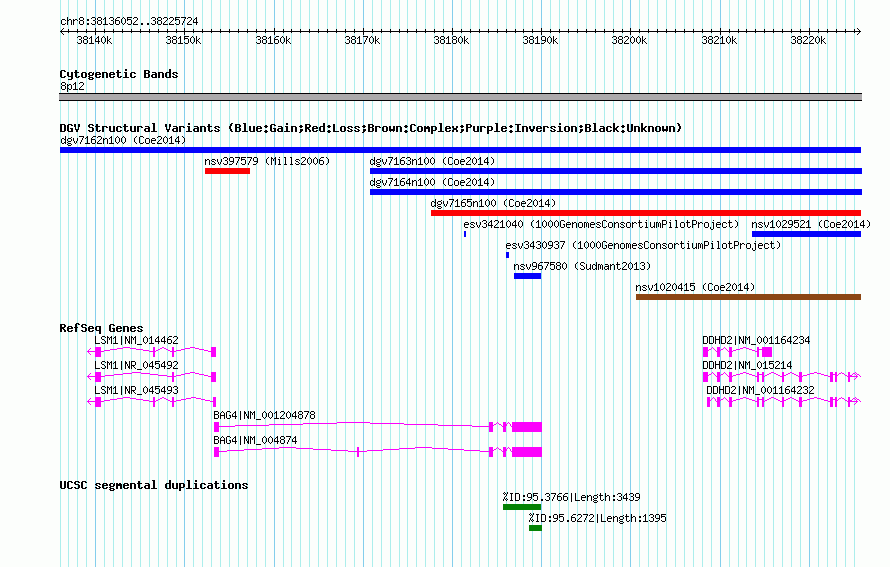The image size is (890, 567).
Task: Select the dgv7164n100 (Coe2014) label
Action: (x=432, y=182)
